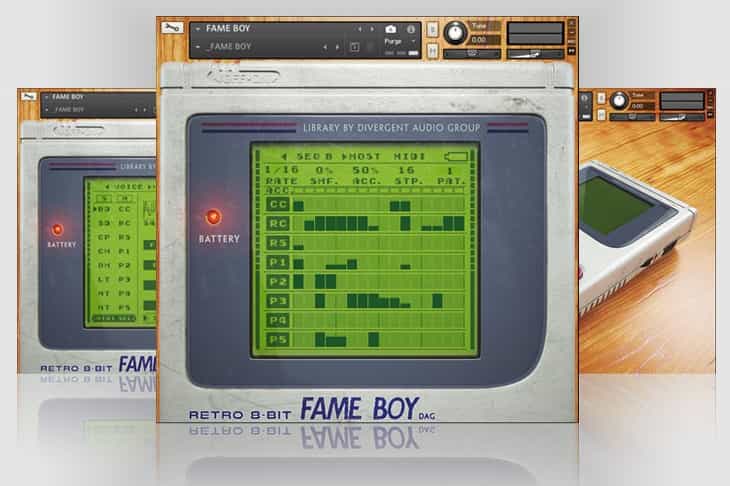730x486 pixels.
Task: Select the P4 sequencer row label
Action: (278, 320)
